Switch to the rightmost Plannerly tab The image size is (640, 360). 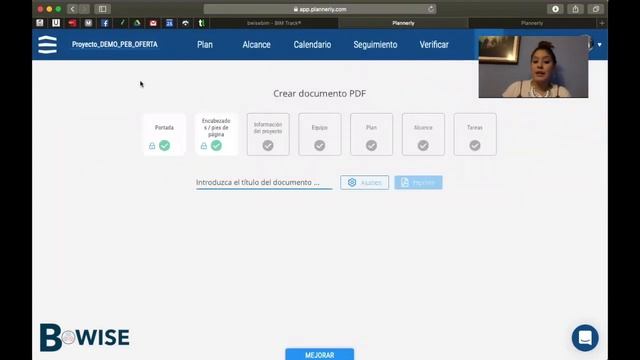click(x=532, y=23)
